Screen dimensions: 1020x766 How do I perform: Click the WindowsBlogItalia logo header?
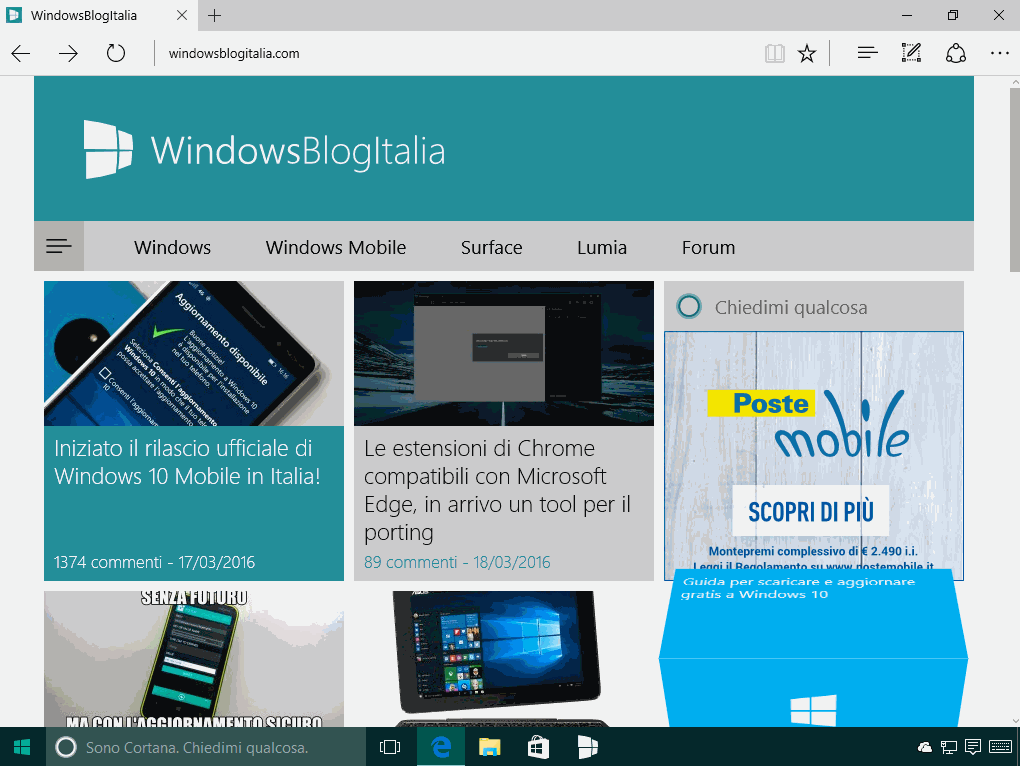tap(265, 150)
